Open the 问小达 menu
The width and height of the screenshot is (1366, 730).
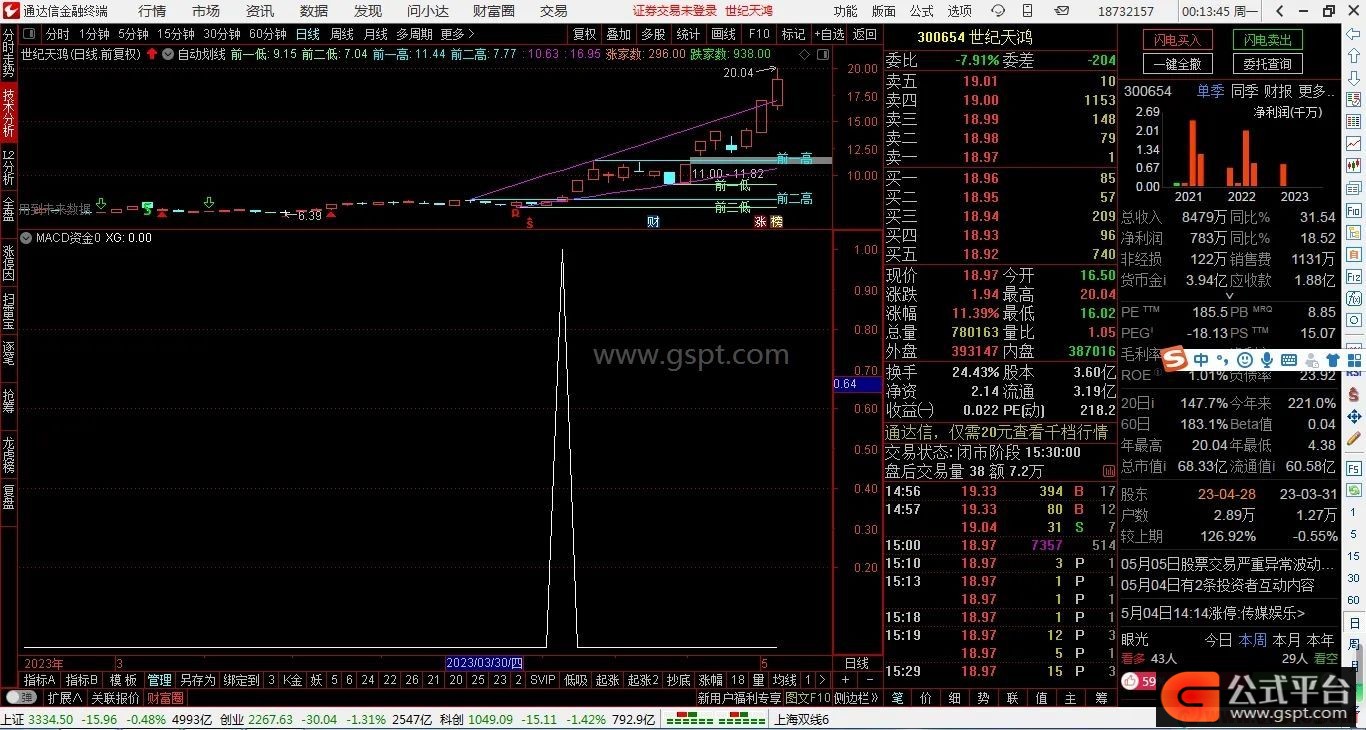[x=428, y=11]
